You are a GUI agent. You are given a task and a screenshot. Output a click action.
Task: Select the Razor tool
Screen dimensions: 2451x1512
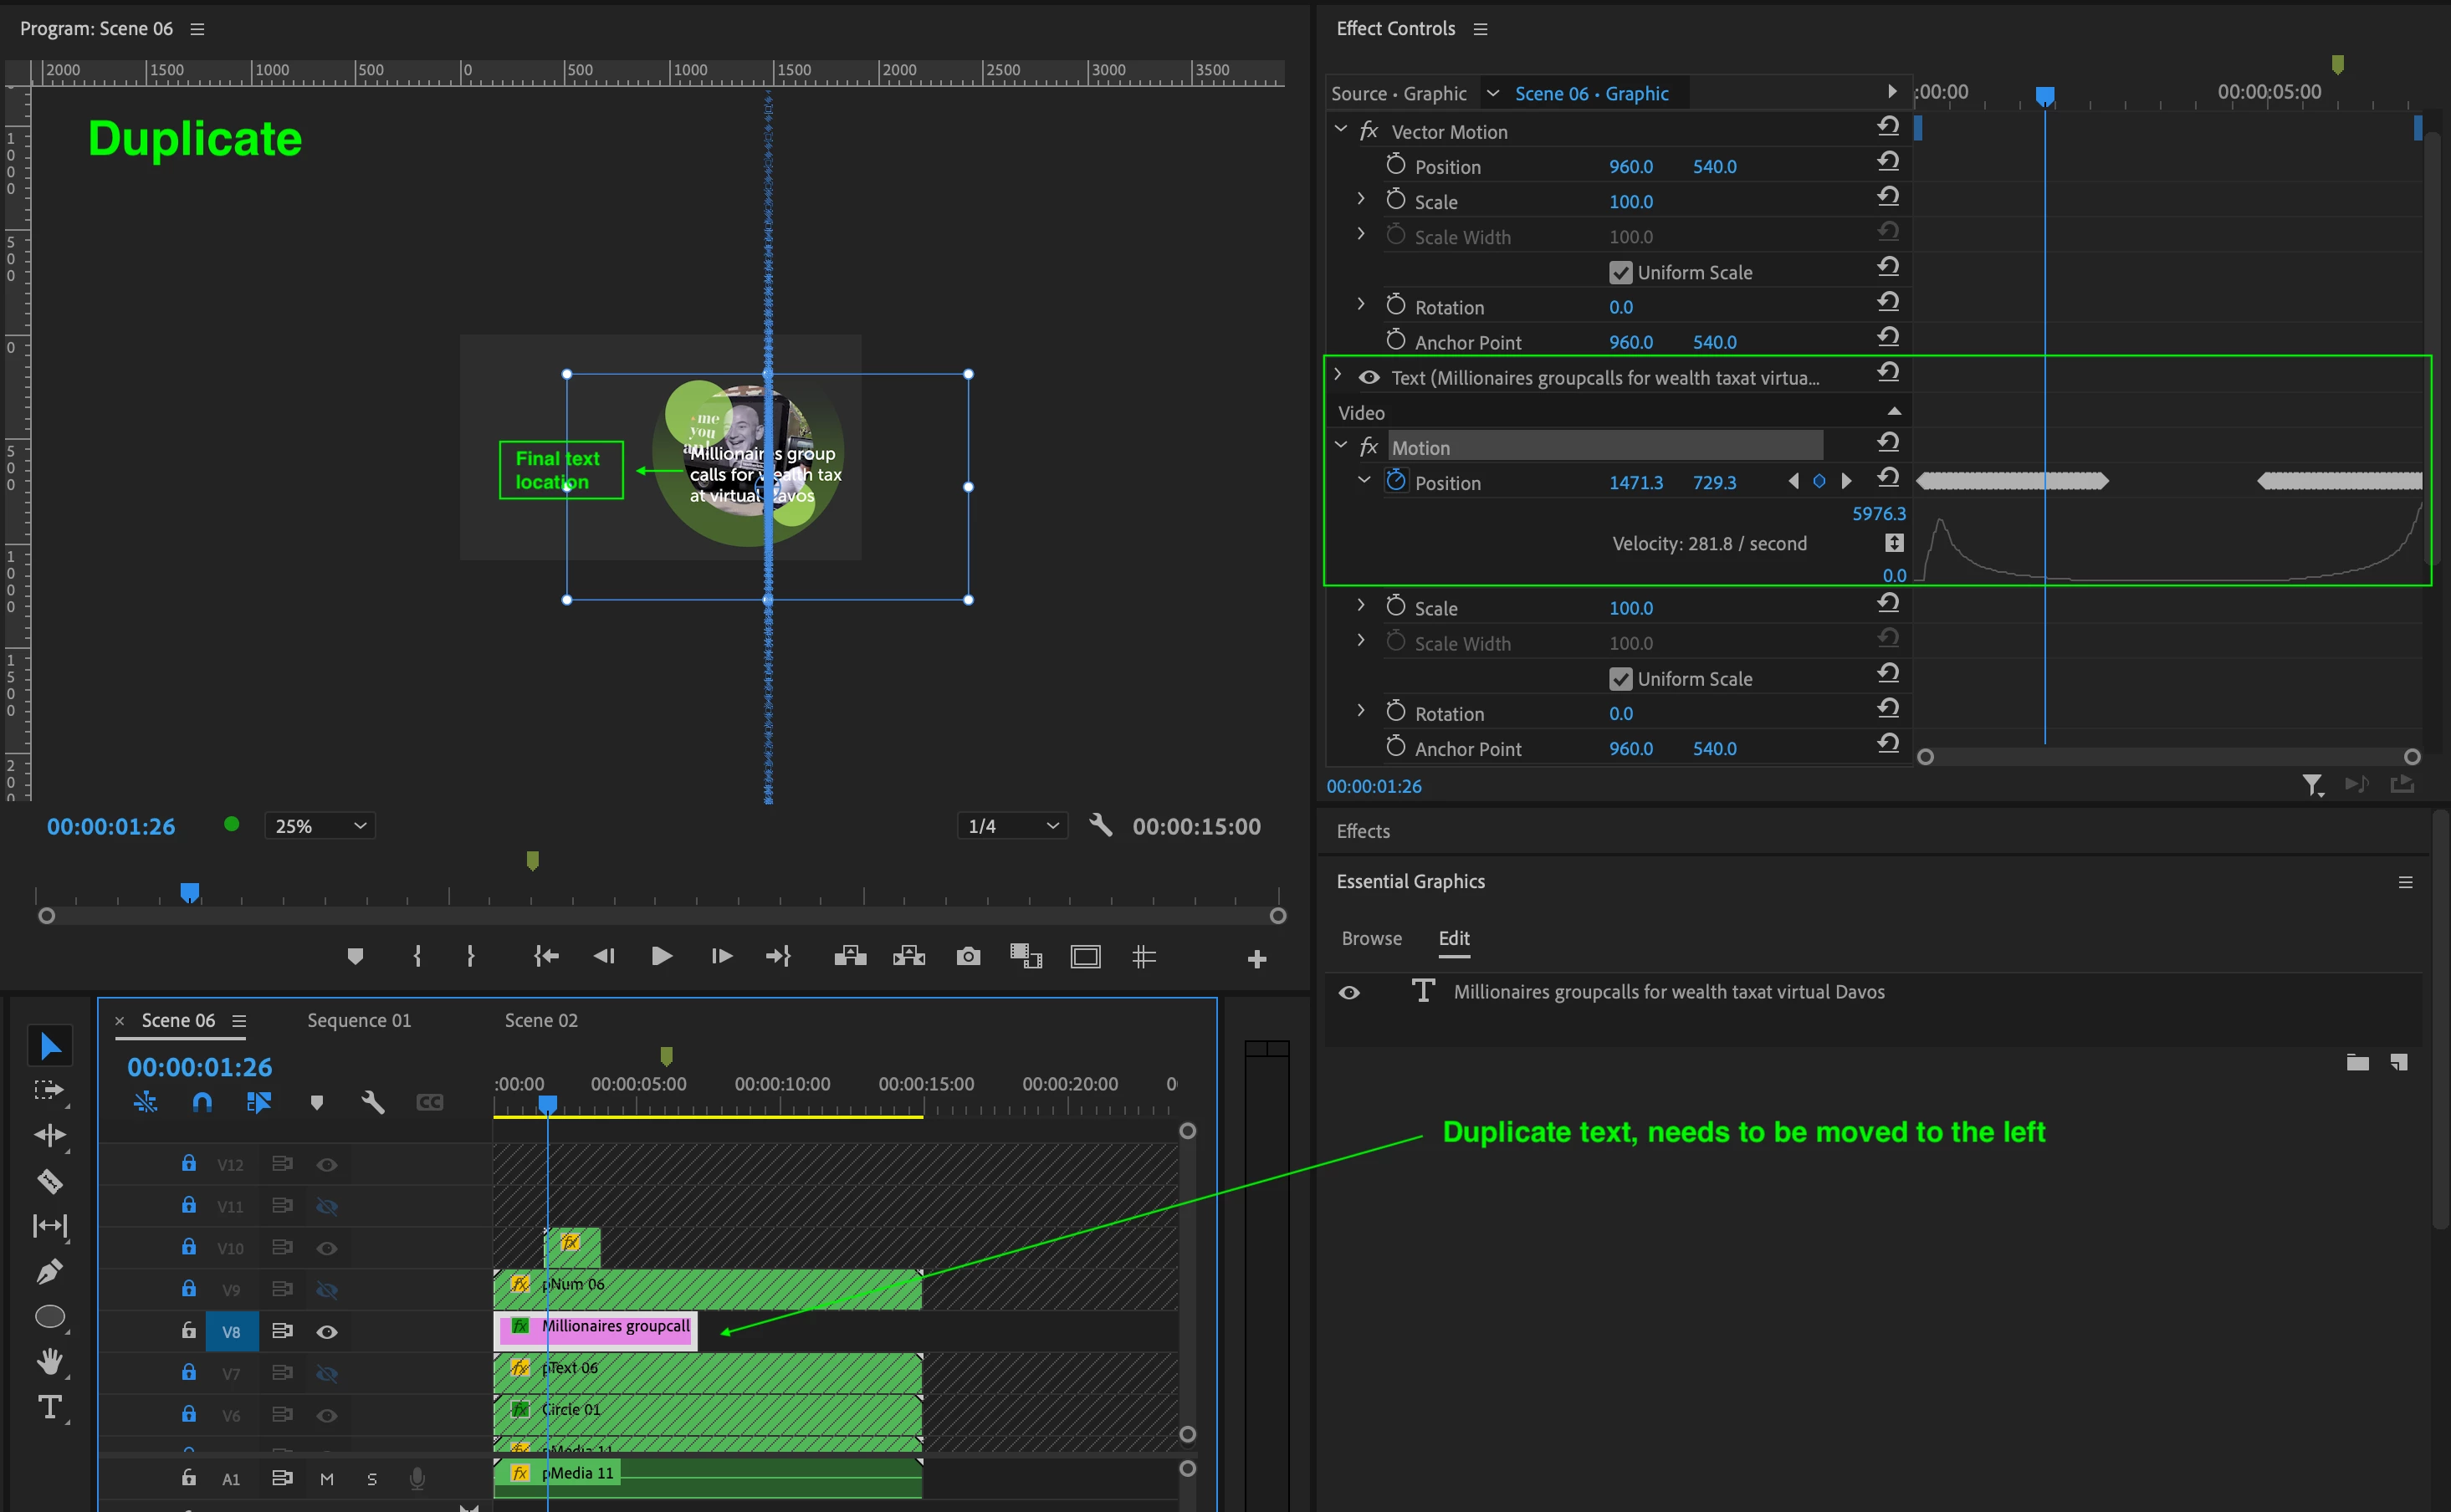50,1181
